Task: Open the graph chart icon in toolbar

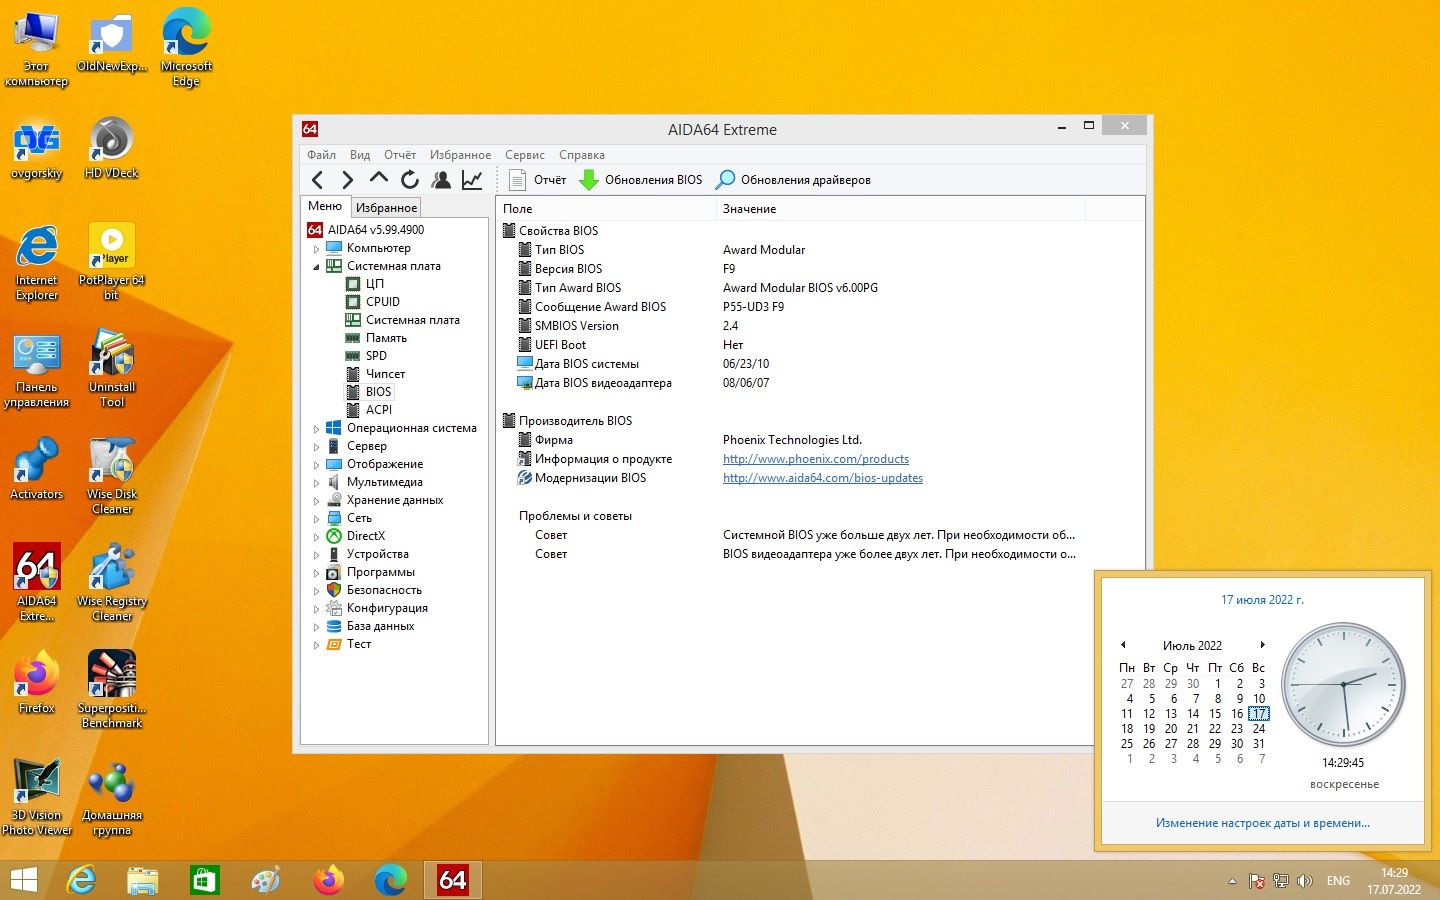Action: (472, 180)
